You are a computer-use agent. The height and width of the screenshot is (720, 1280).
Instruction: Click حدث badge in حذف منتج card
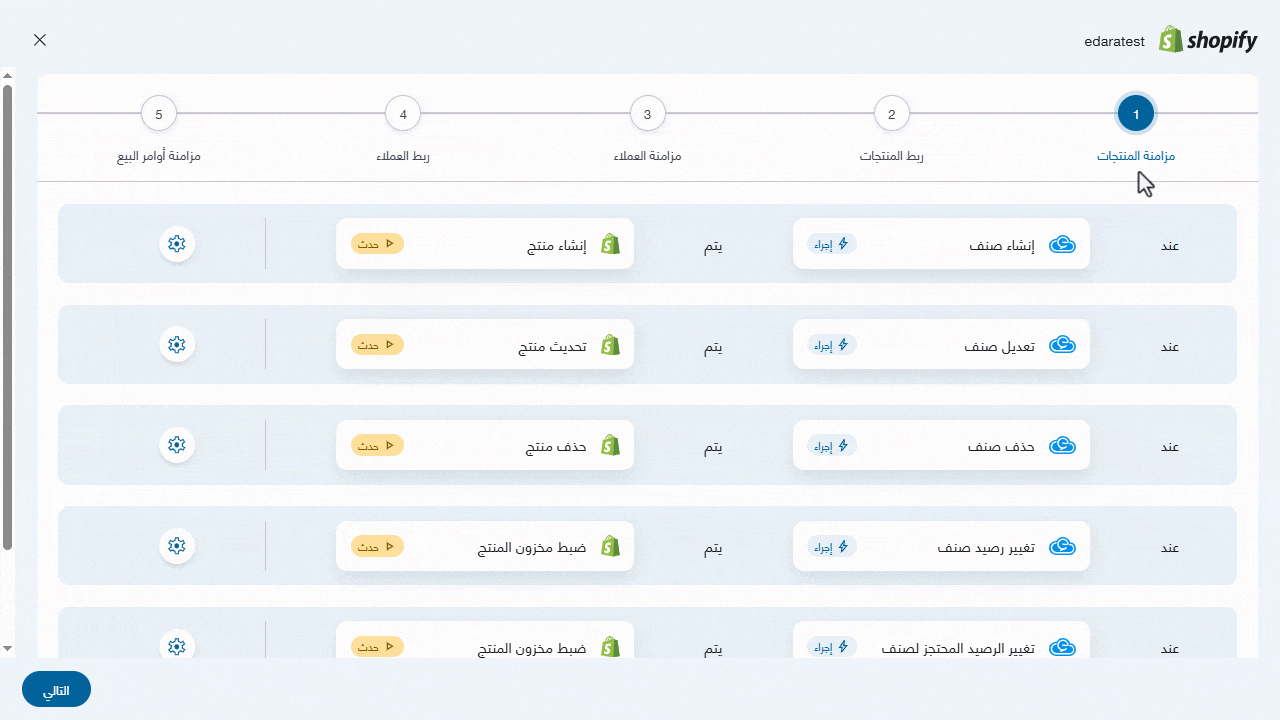[x=377, y=445]
